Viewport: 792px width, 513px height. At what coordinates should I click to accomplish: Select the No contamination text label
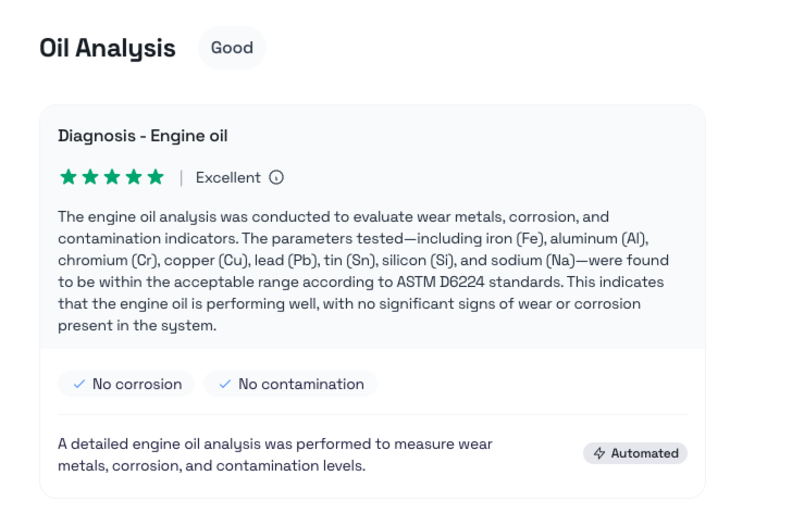301,384
